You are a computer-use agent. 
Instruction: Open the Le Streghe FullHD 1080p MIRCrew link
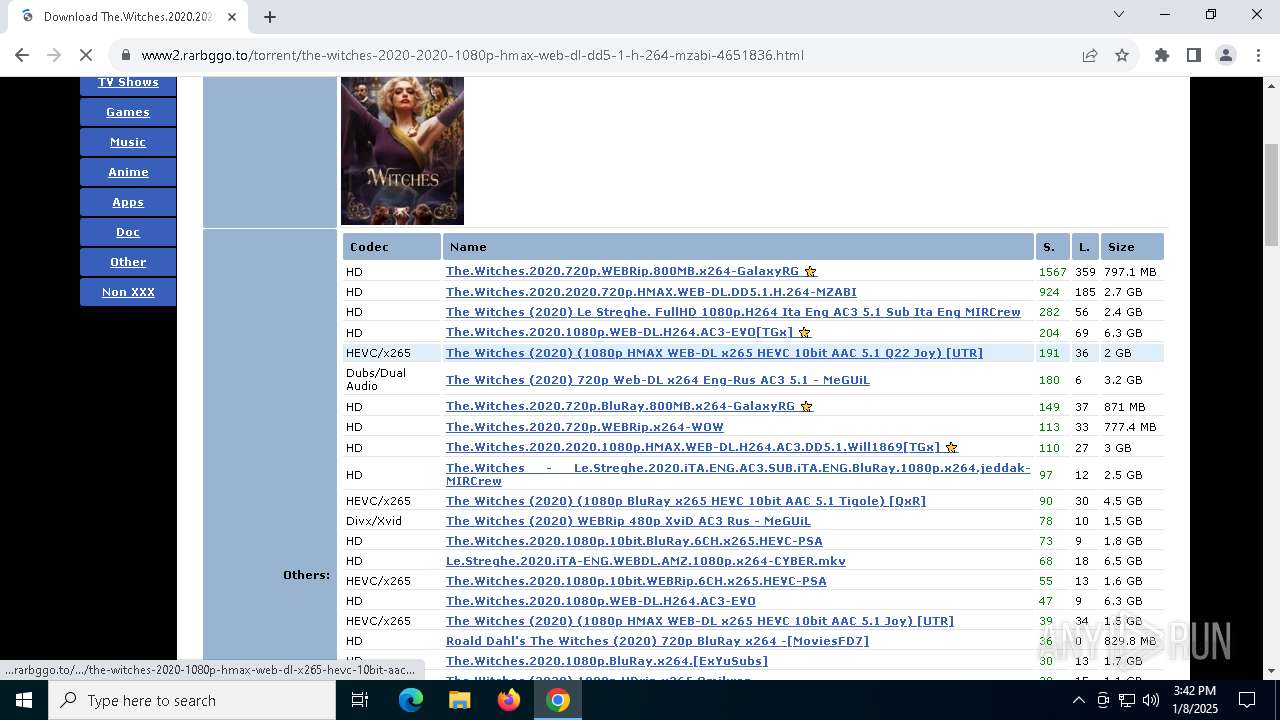coord(733,312)
